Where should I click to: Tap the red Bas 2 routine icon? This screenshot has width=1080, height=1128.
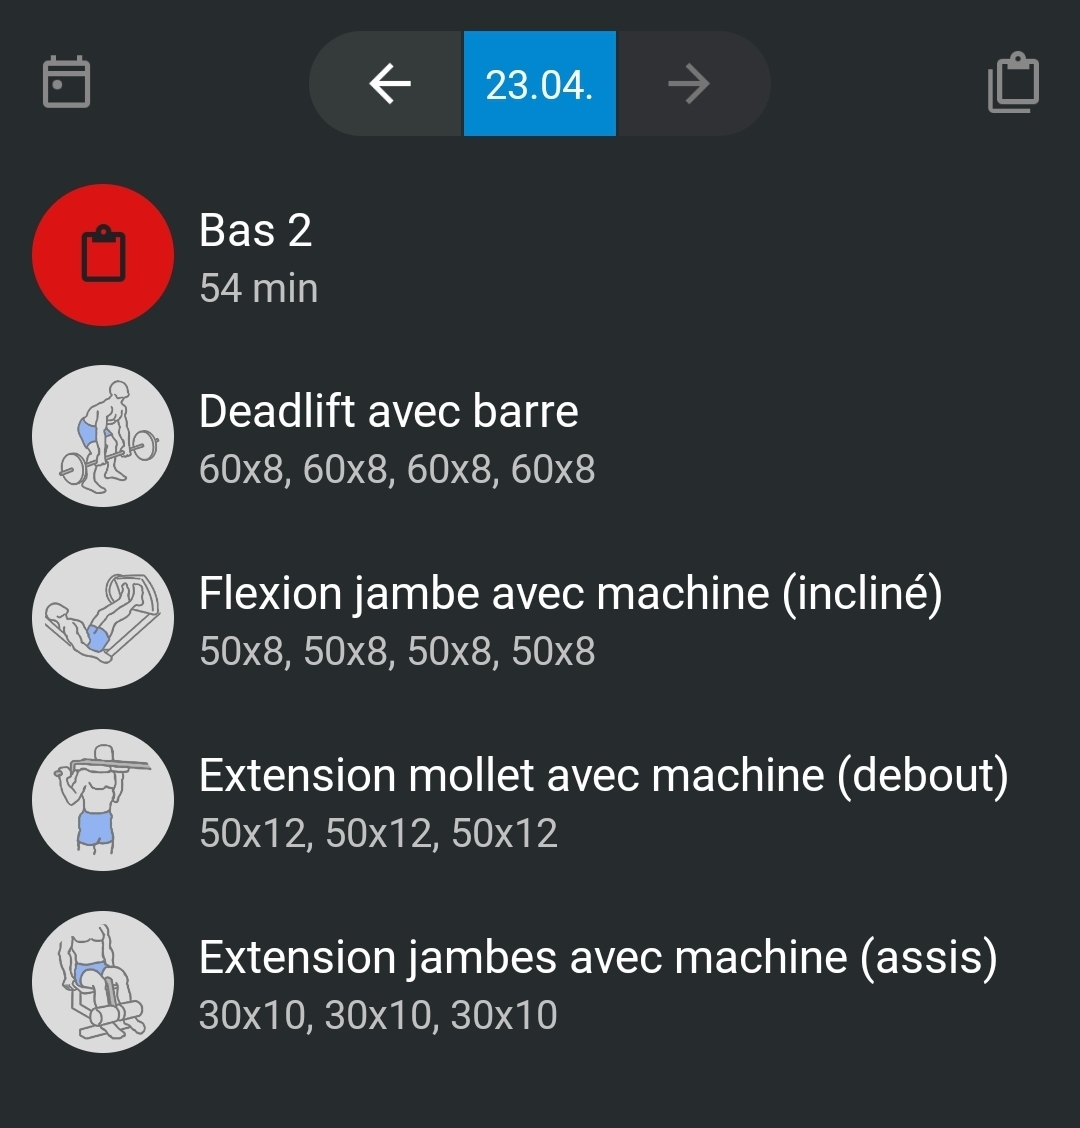point(103,255)
